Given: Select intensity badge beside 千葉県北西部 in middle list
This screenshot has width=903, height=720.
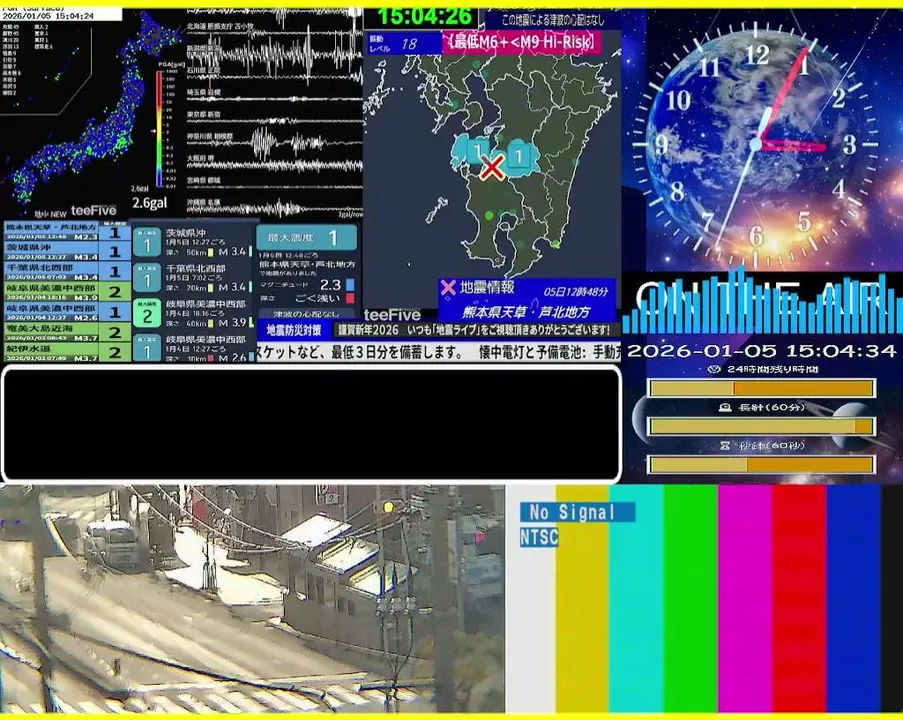Looking at the screenshot, I should click(147, 278).
